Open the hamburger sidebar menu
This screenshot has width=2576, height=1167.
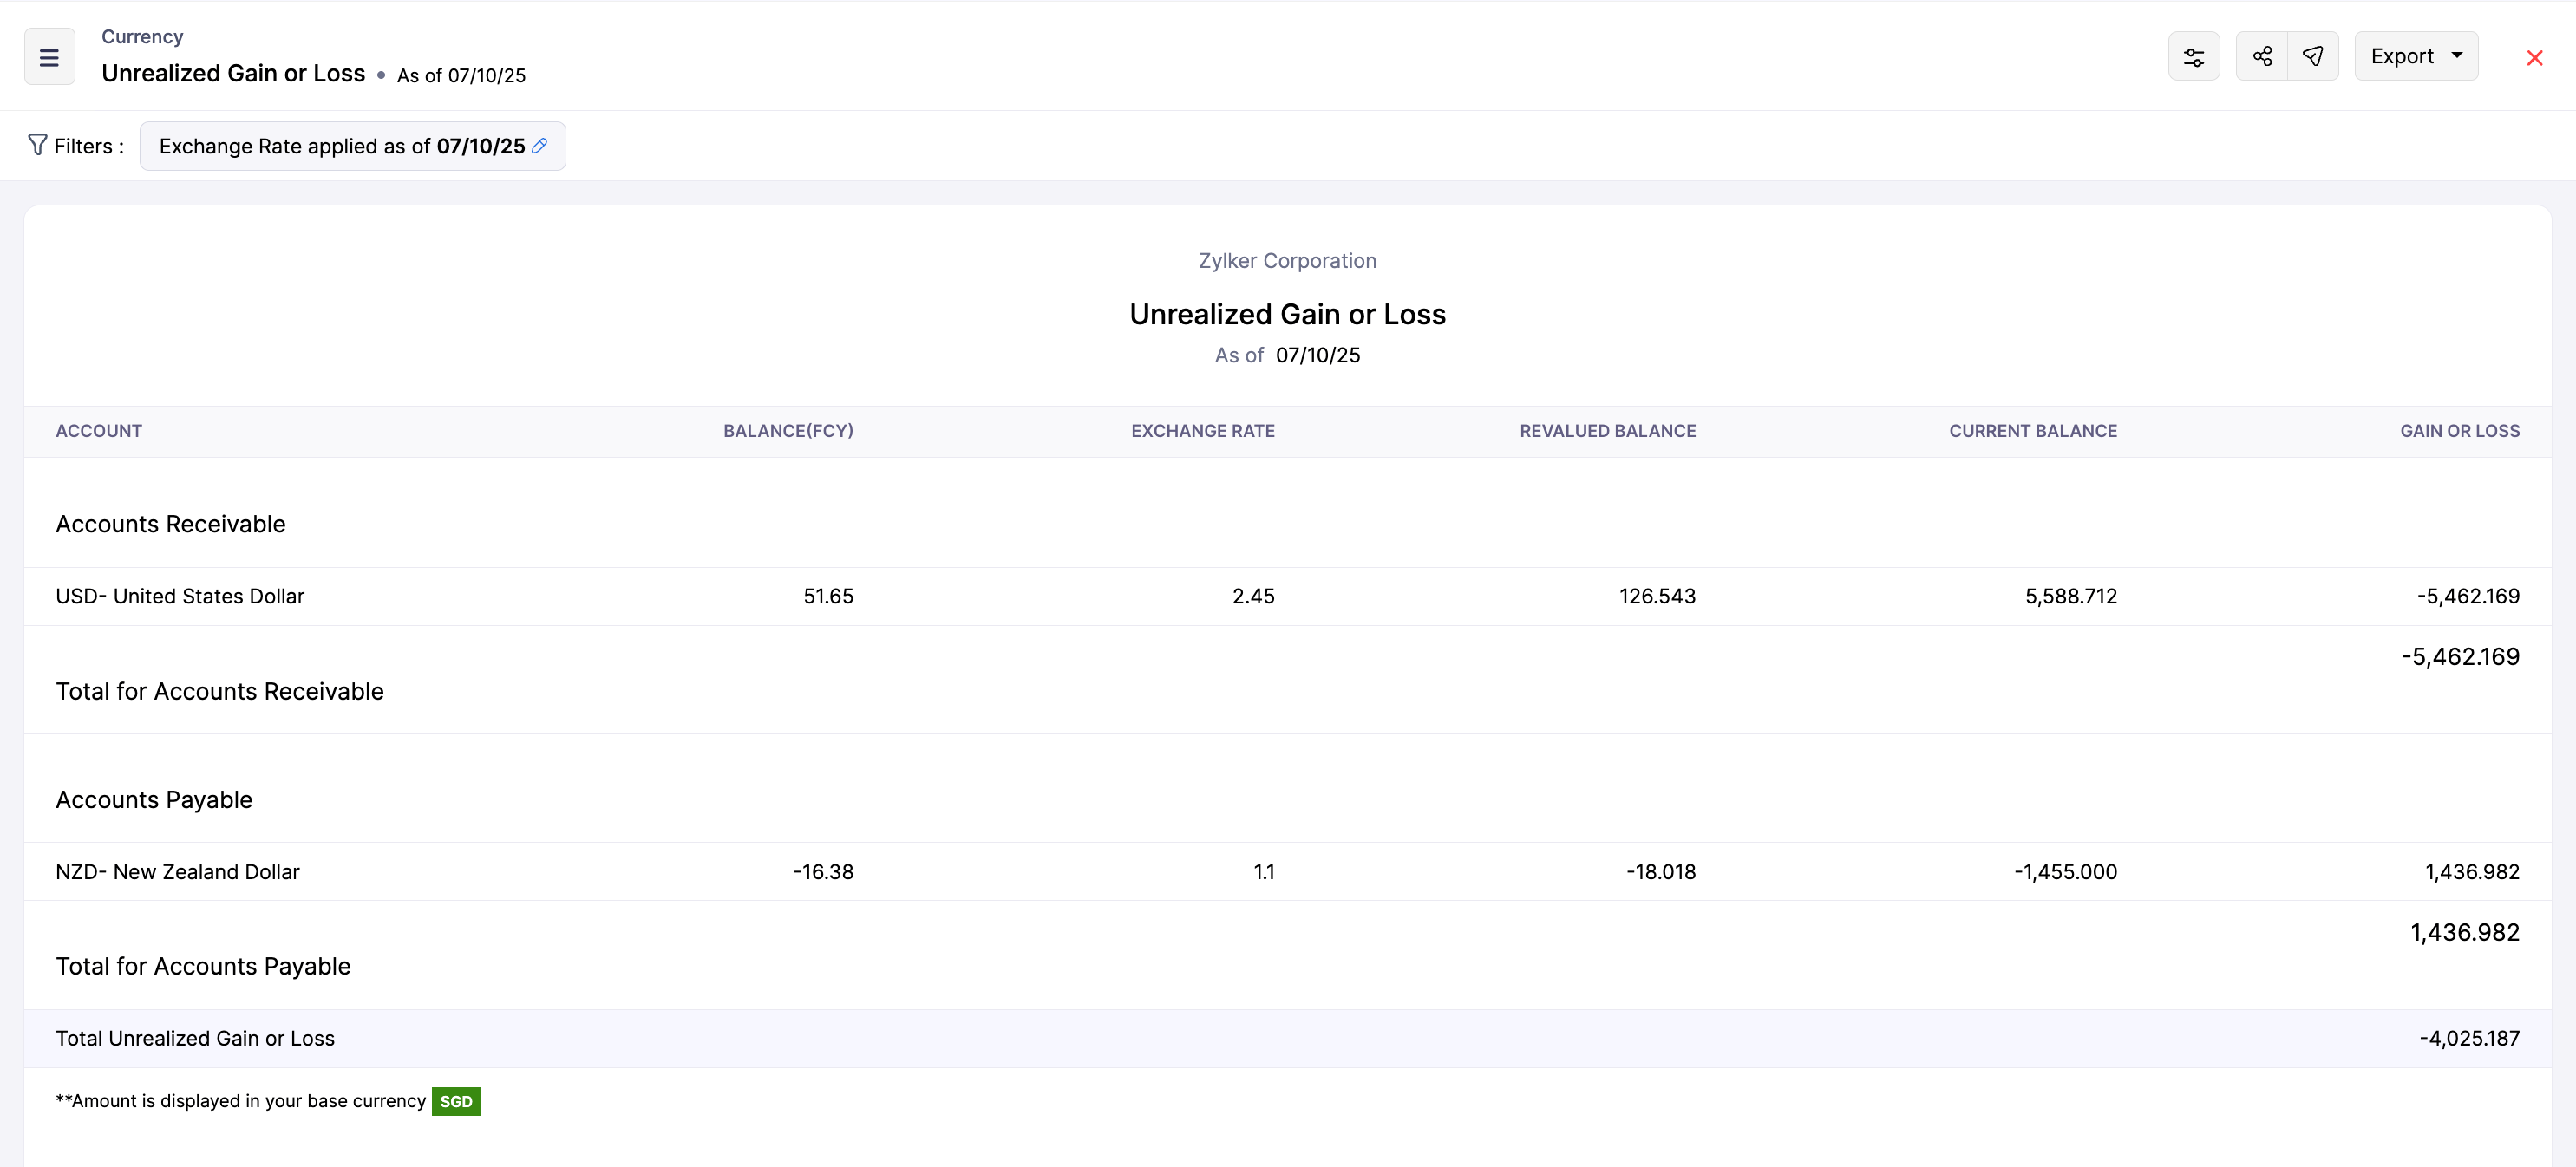point(49,57)
